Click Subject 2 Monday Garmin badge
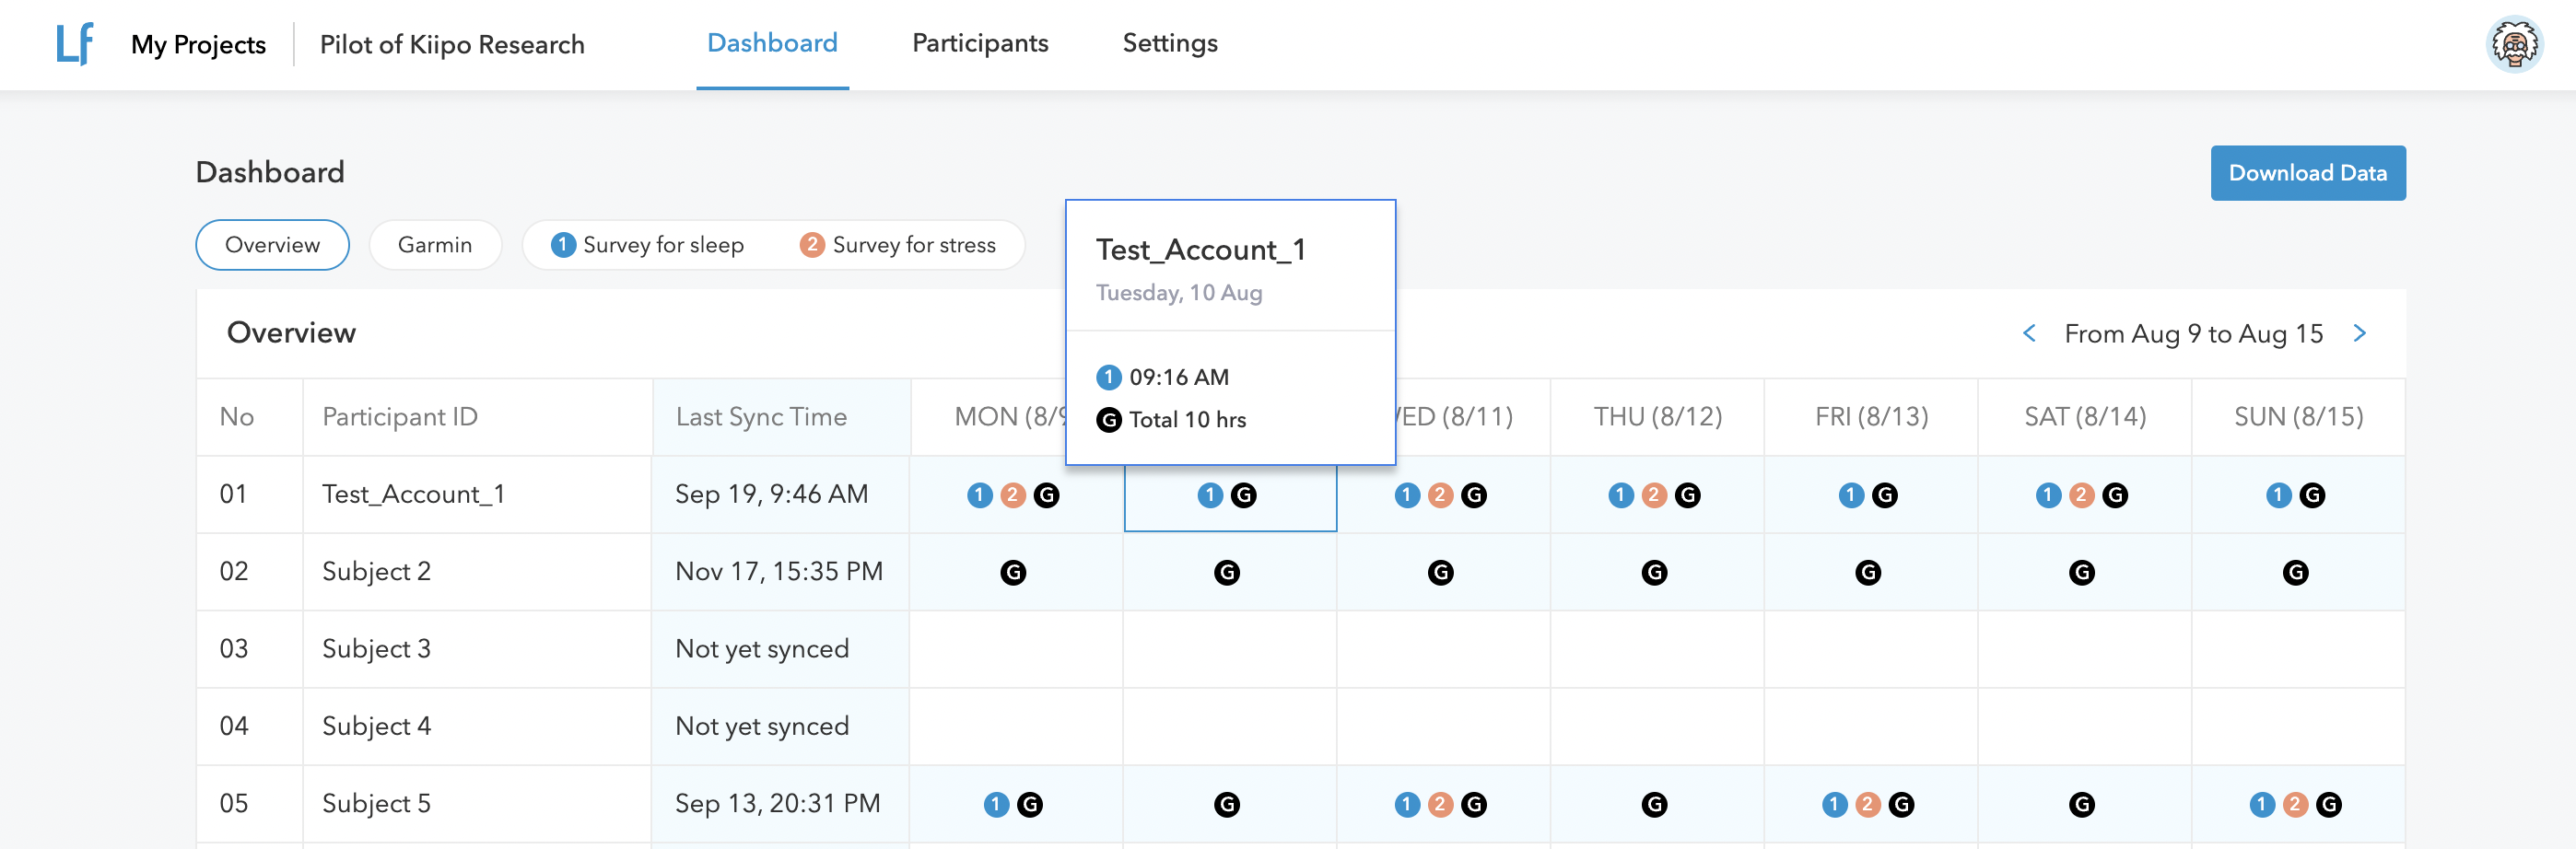 pos(1013,572)
